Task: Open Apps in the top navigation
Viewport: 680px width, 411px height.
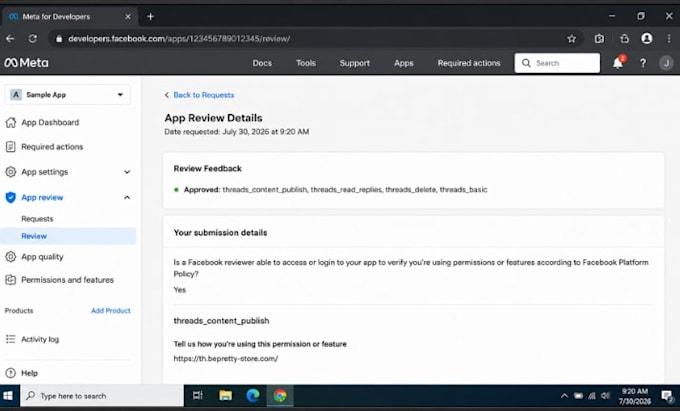Action: coord(404,63)
